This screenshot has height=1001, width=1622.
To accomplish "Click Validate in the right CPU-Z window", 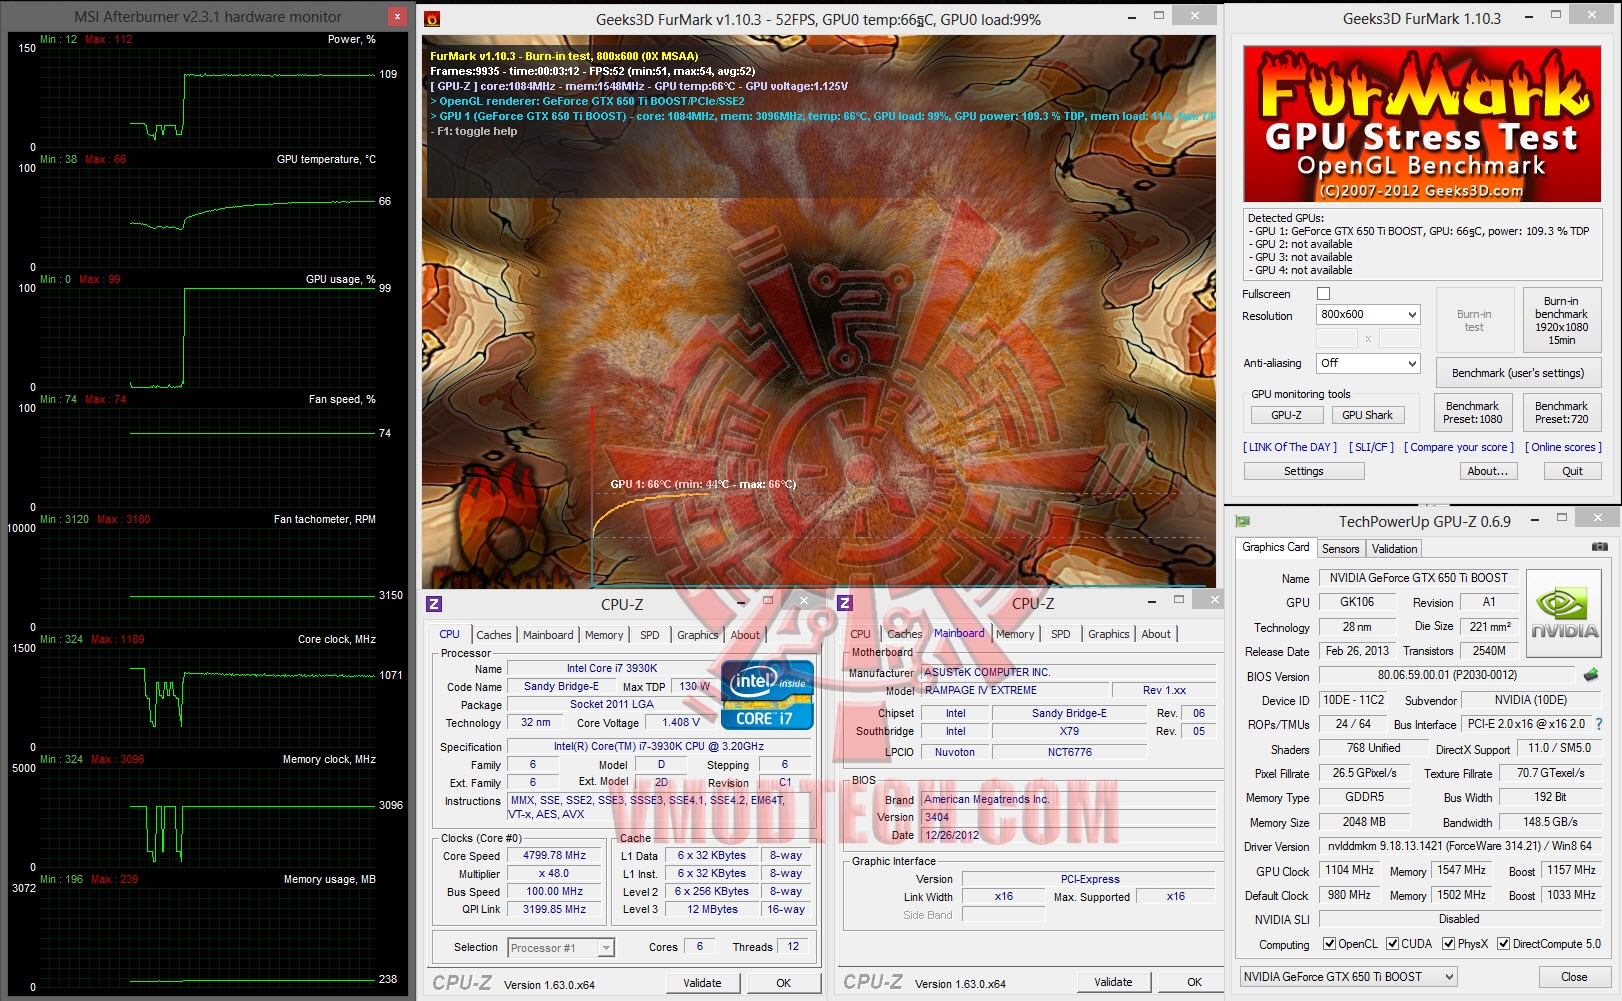I will (x=1113, y=982).
